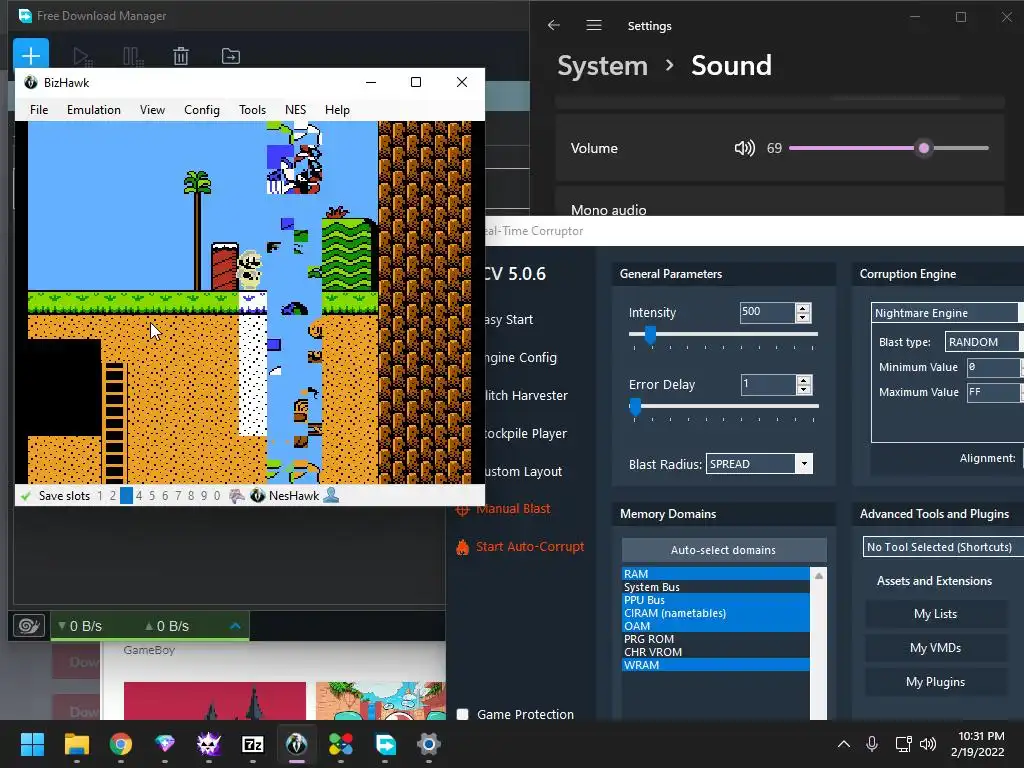Select RAM in Memory Domains list
1024x768 pixels.
[x=715, y=573]
